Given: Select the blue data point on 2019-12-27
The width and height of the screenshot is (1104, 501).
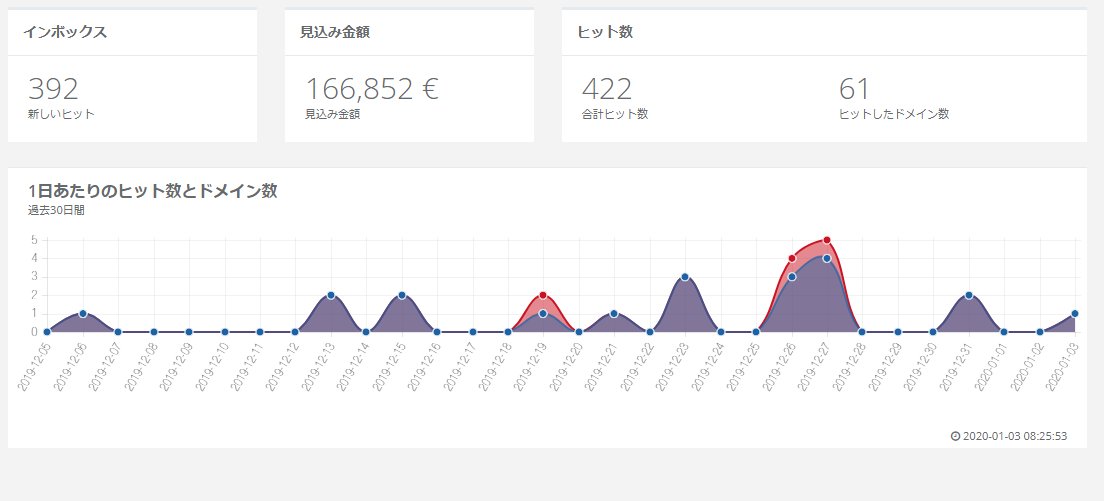Looking at the screenshot, I should (x=827, y=258).
